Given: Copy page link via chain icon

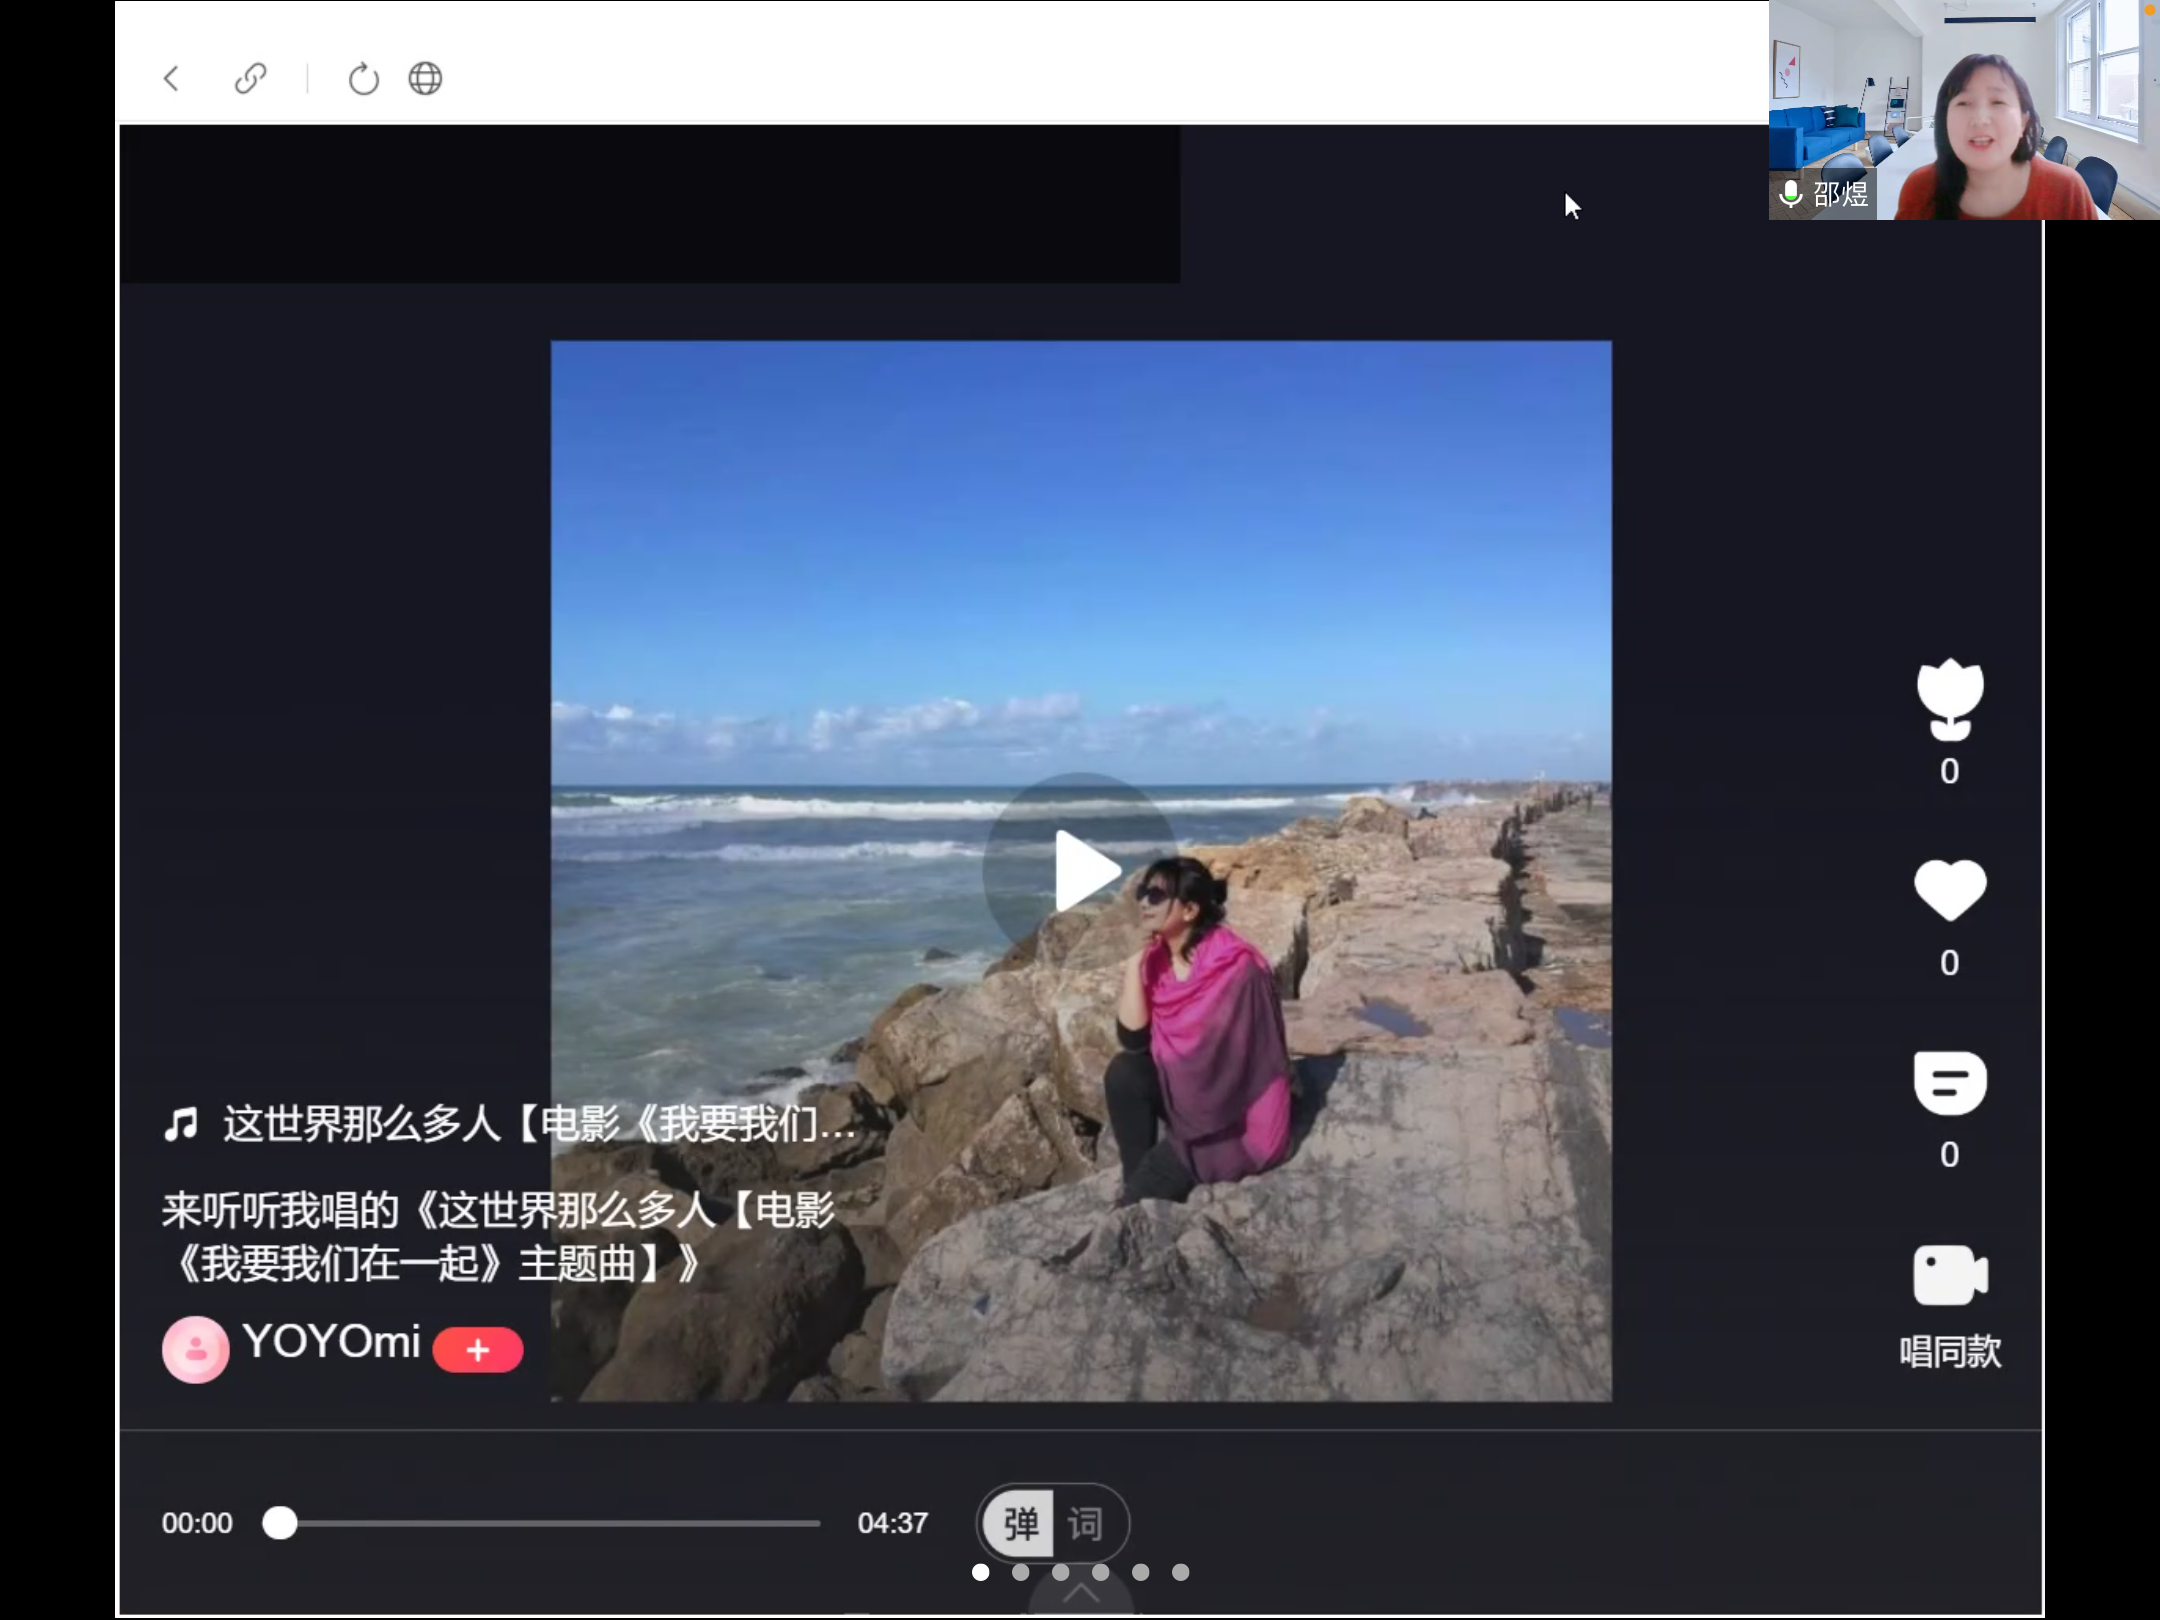Looking at the screenshot, I should coord(250,78).
